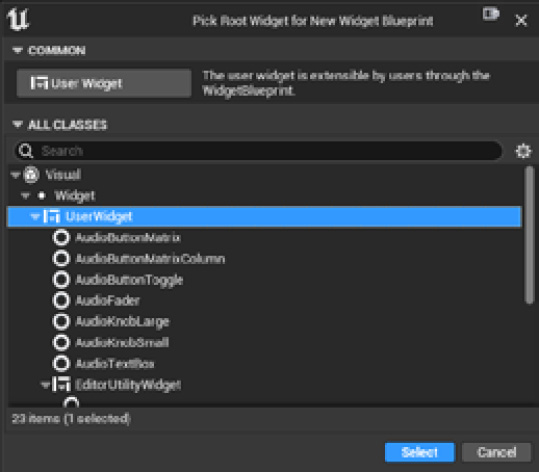Image resolution: width=539 pixels, height=472 pixels.
Task: Click the dock window icon in title bar
Action: coord(491,14)
